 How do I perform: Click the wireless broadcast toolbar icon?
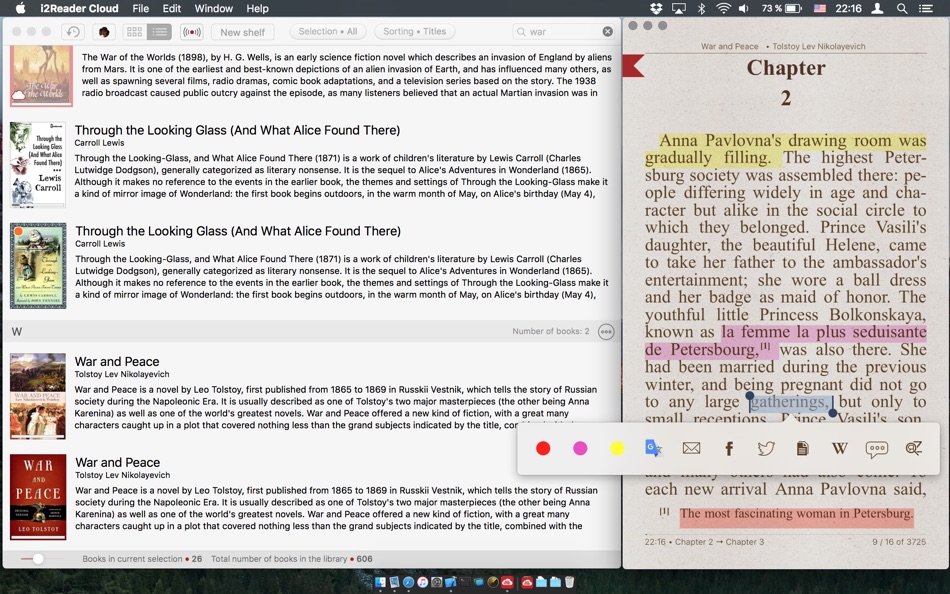[x=191, y=32]
